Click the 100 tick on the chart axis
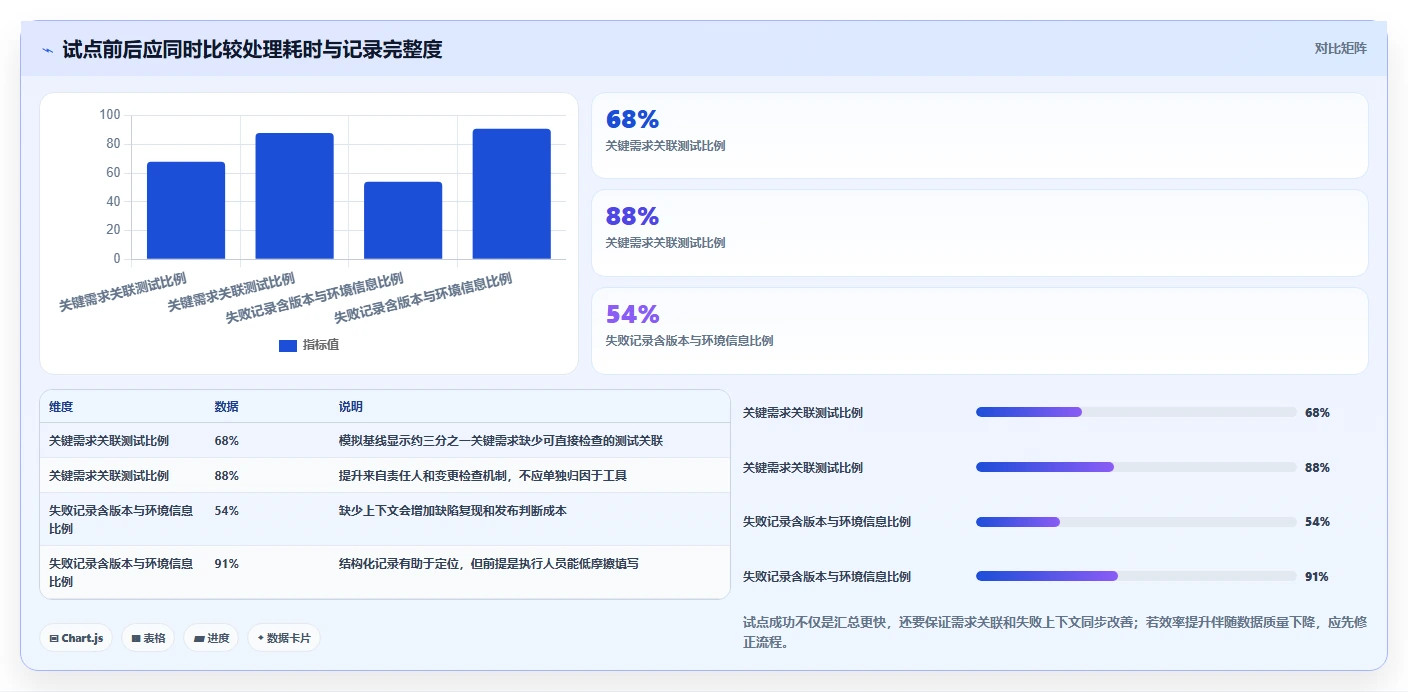Viewport: 1408px width, 692px height. tap(110, 115)
